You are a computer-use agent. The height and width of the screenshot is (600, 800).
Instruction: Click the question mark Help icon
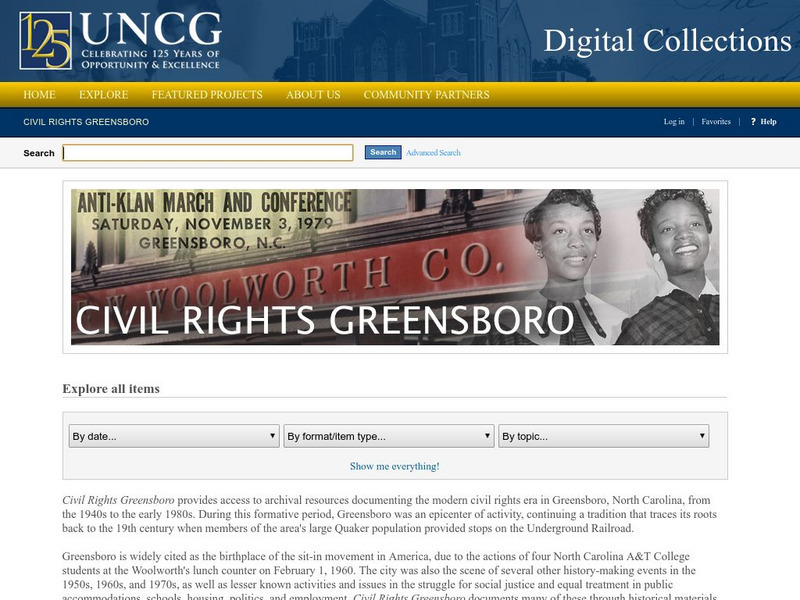tap(753, 121)
